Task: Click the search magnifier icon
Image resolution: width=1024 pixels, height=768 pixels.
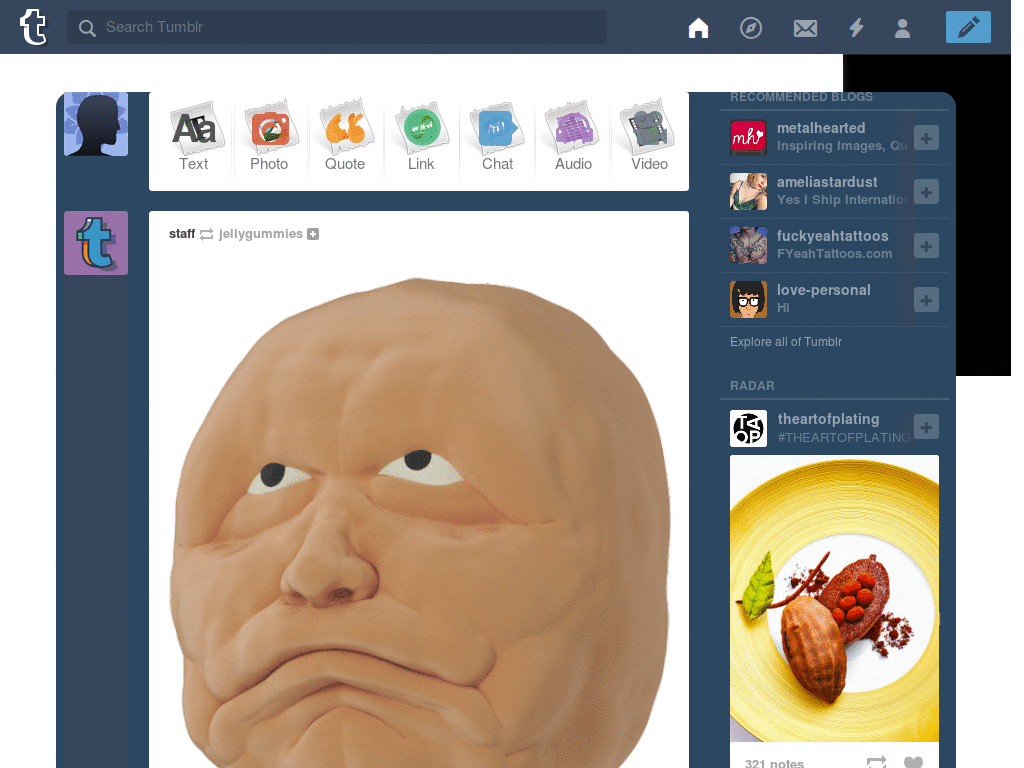Action: [87, 28]
